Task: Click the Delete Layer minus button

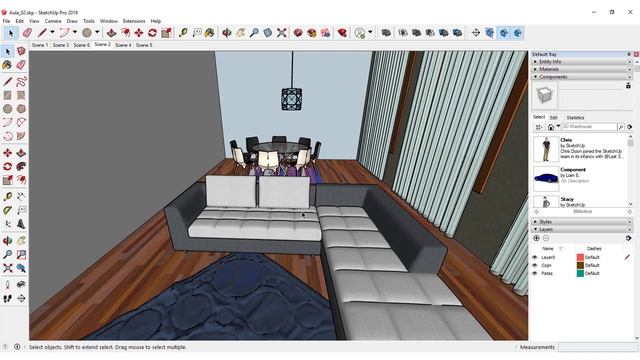Action: (x=546, y=238)
